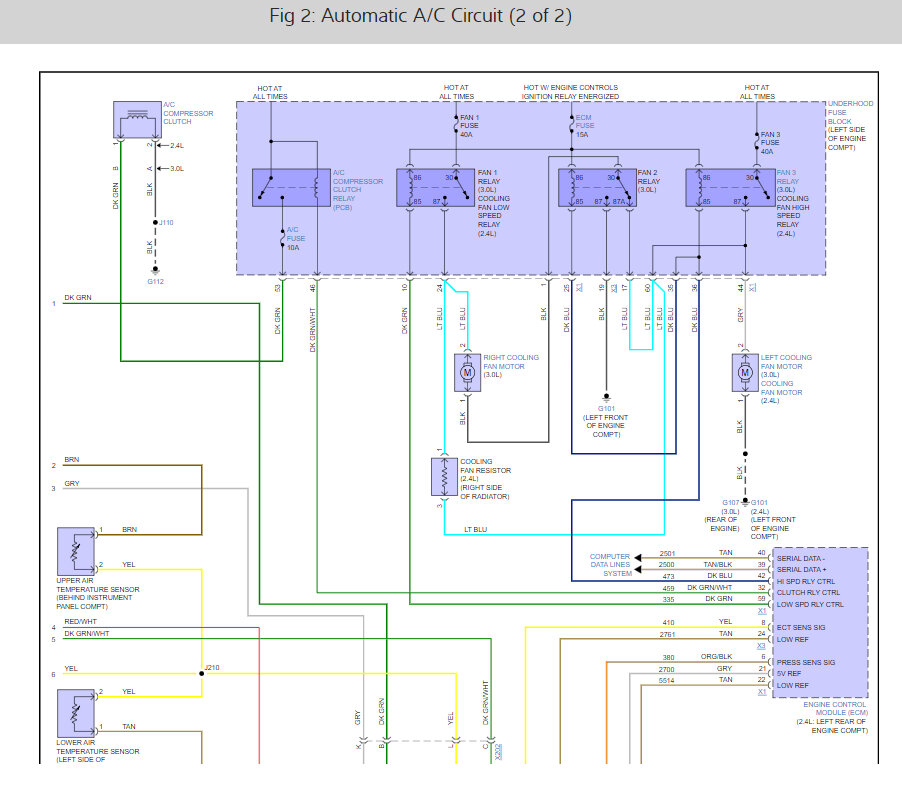902x799 pixels.
Task: Click the J210 splice dot on the YEL wire
Action: click(x=201, y=673)
